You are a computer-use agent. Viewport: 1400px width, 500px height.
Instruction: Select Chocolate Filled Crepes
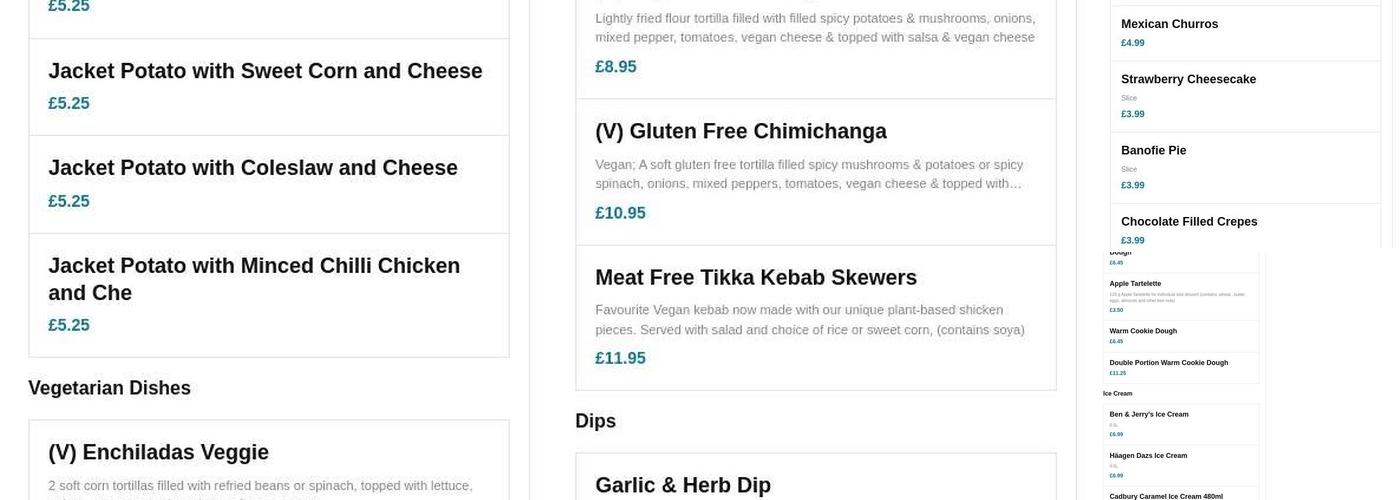pos(1188,222)
